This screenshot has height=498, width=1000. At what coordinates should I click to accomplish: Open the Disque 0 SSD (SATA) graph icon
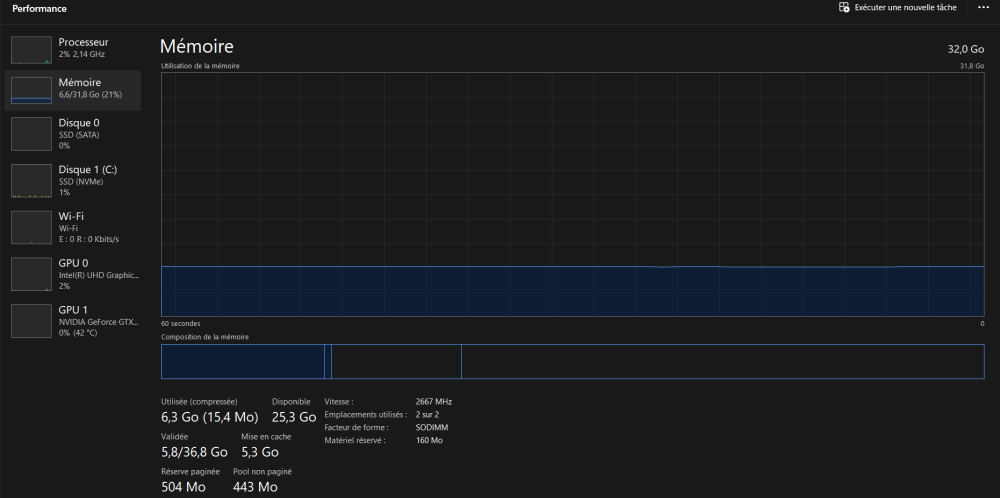point(31,131)
